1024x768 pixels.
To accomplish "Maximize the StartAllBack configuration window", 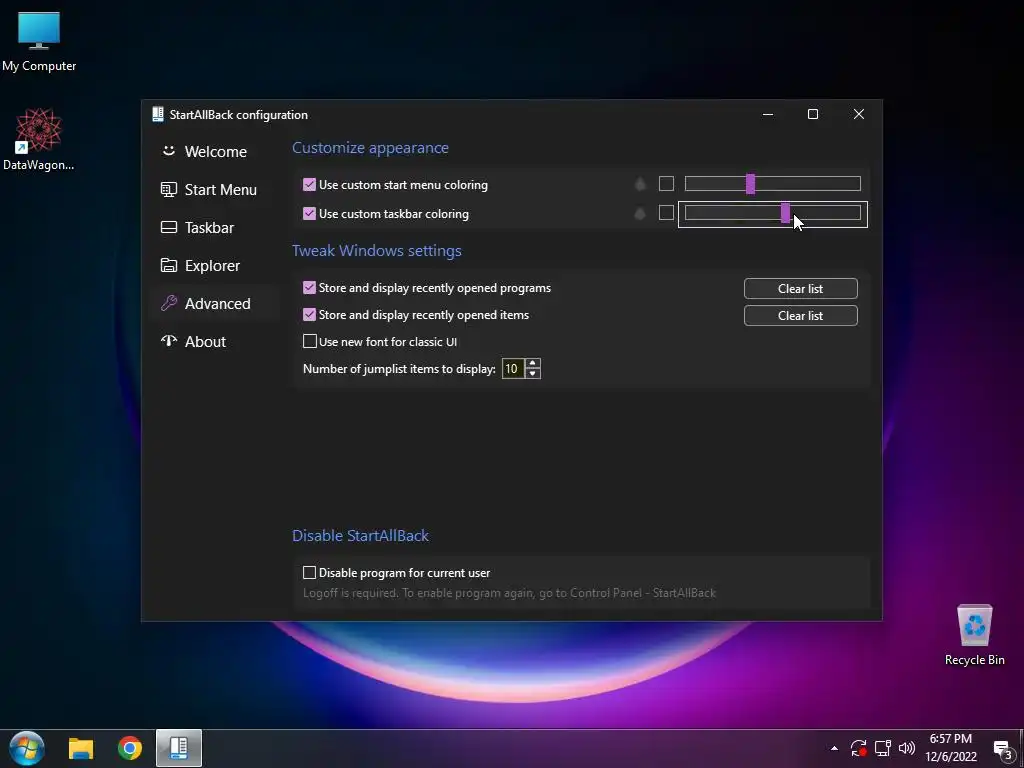I will point(813,114).
